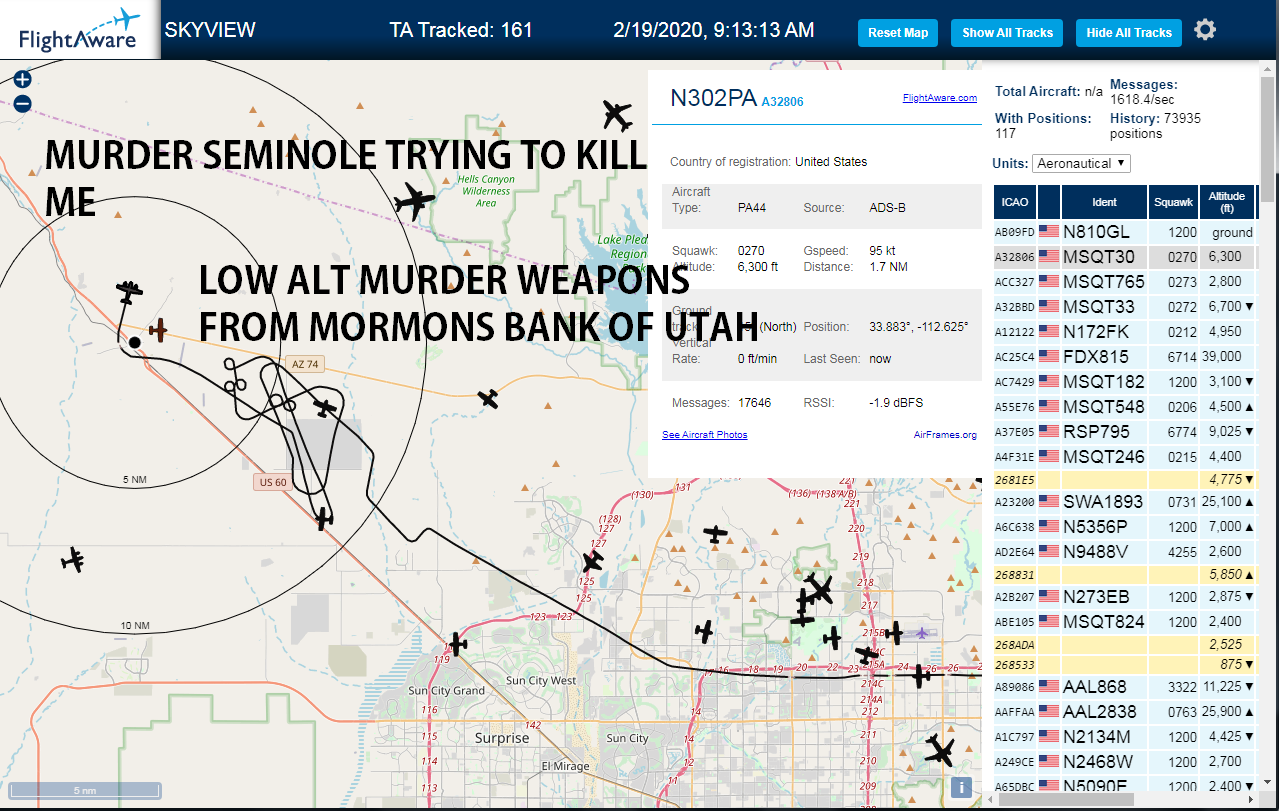
Task: Click the Hide All Tracks button
Action: 1129,33
